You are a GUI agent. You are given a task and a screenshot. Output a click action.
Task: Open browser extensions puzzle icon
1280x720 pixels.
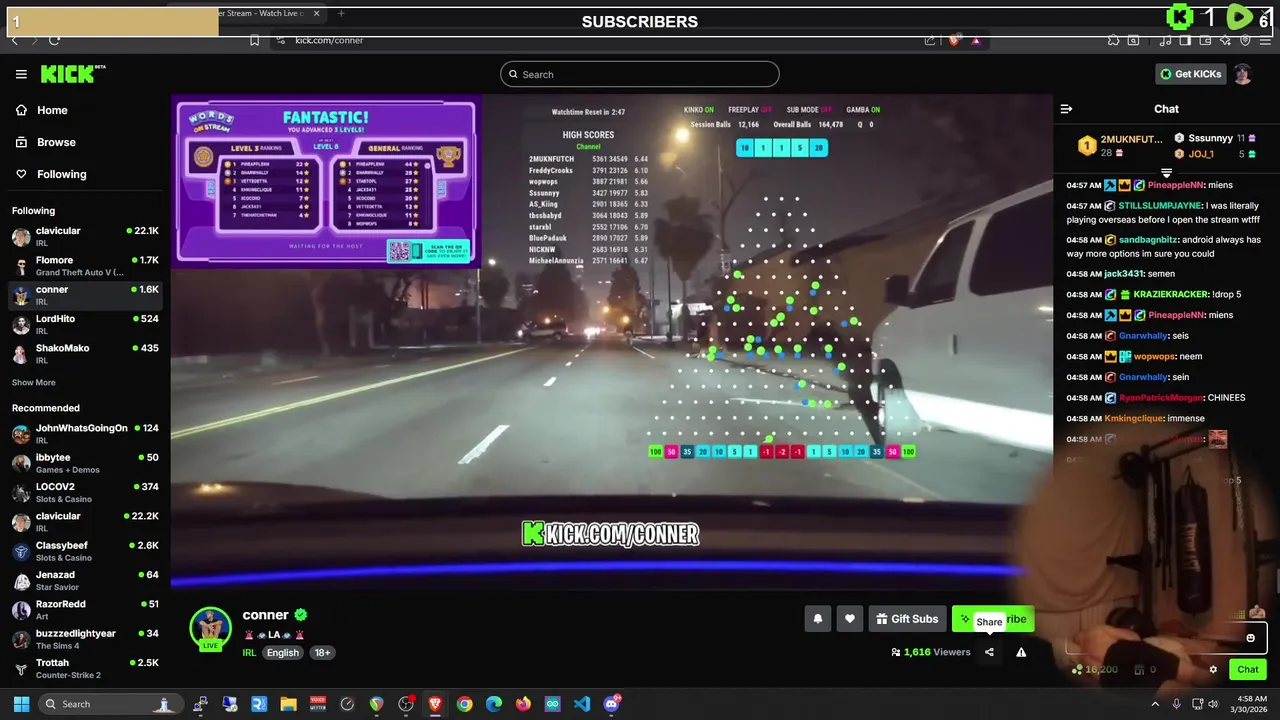(x=1113, y=40)
